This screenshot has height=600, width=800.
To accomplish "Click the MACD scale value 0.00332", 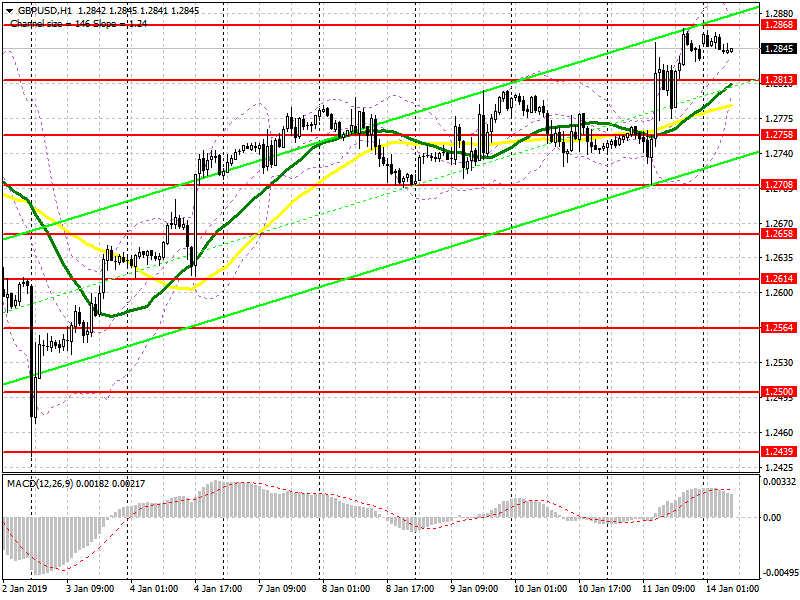I will click(x=779, y=482).
